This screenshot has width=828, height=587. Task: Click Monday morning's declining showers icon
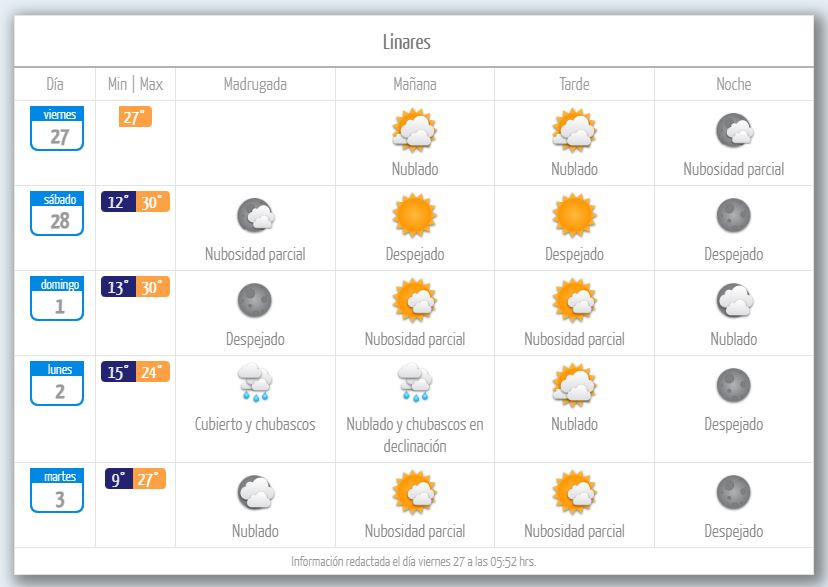pos(414,384)
